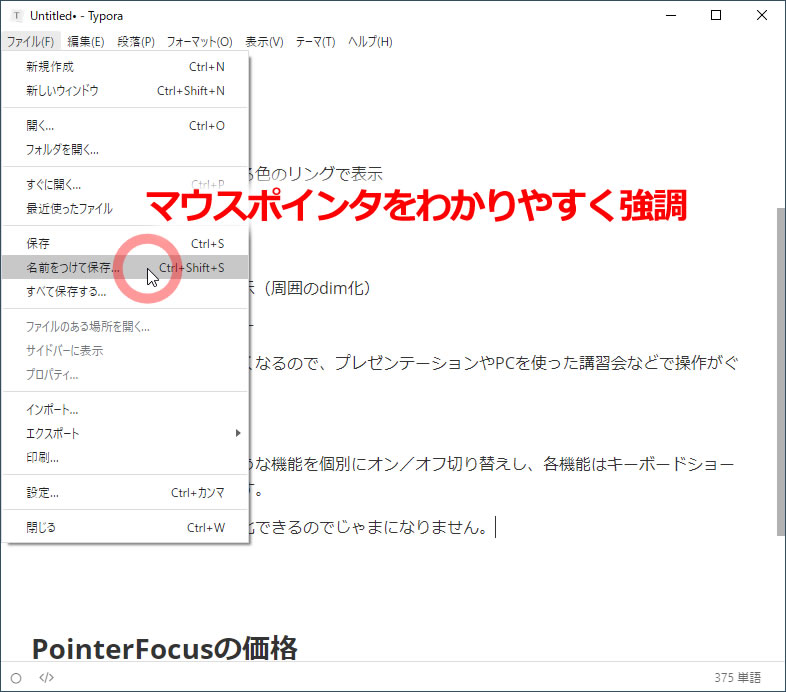Choose 印刷... menu entry
Screen dimensions: 786x692
coord(125,457)
